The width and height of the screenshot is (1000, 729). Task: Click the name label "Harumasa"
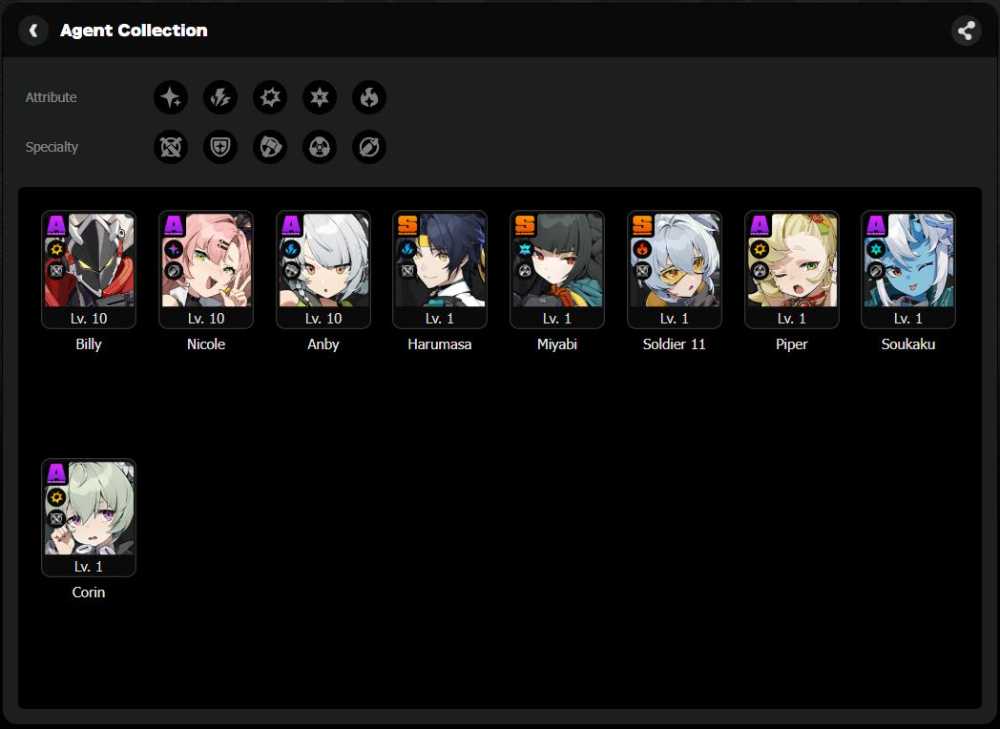[440, 344]
